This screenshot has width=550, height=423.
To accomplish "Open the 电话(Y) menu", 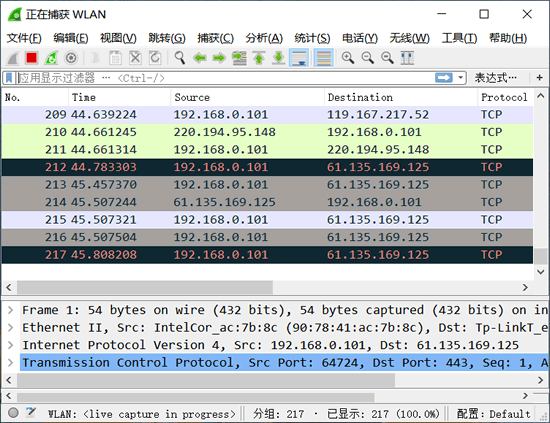I will (x=360, y=38).
